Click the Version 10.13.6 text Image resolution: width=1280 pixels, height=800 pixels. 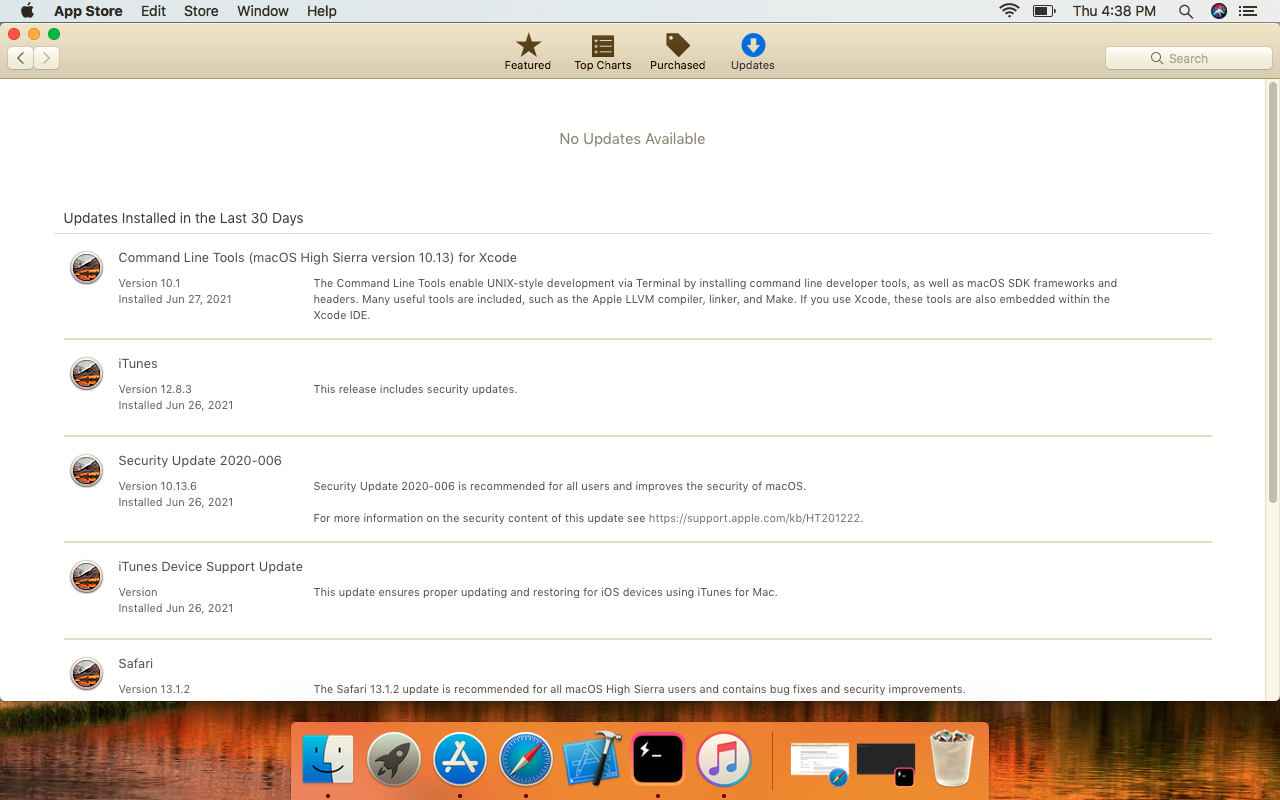pos(157,486)
